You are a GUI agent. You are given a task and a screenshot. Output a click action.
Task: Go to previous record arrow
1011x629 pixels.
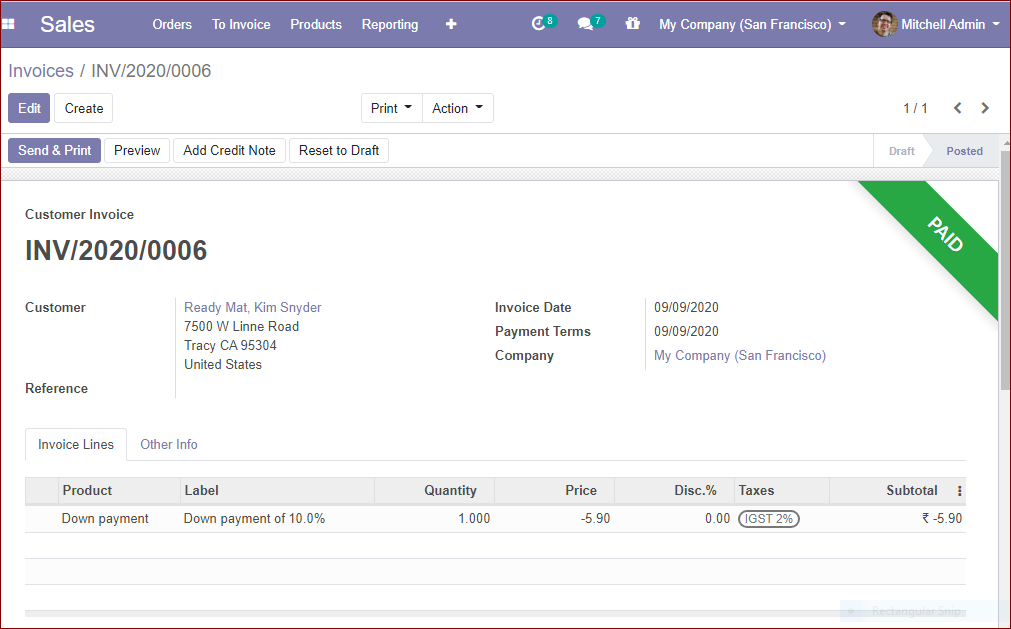pyautogui.click(x=957, y=108)
